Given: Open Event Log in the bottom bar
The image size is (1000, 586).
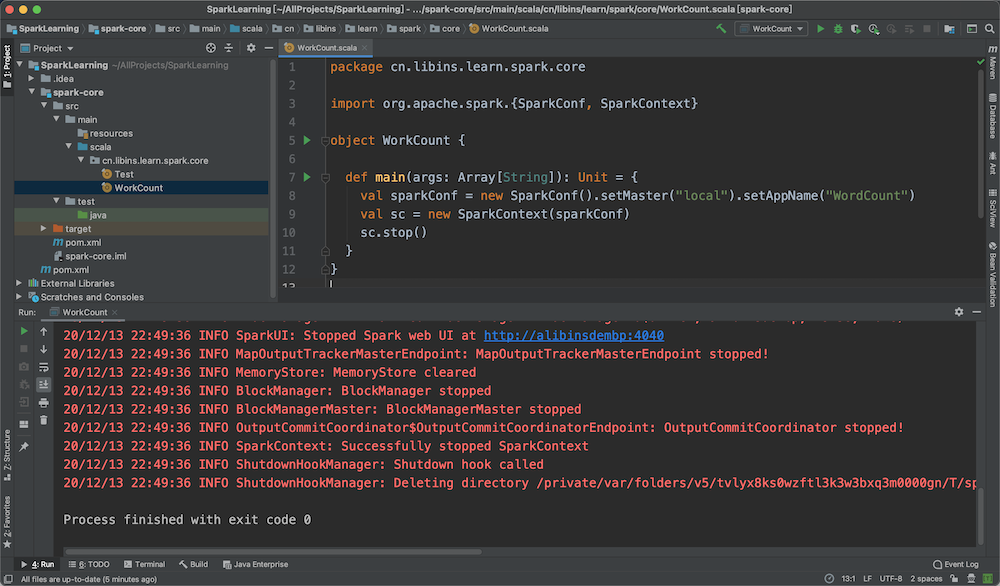Looking at the screenshot, I should (955, 564).
